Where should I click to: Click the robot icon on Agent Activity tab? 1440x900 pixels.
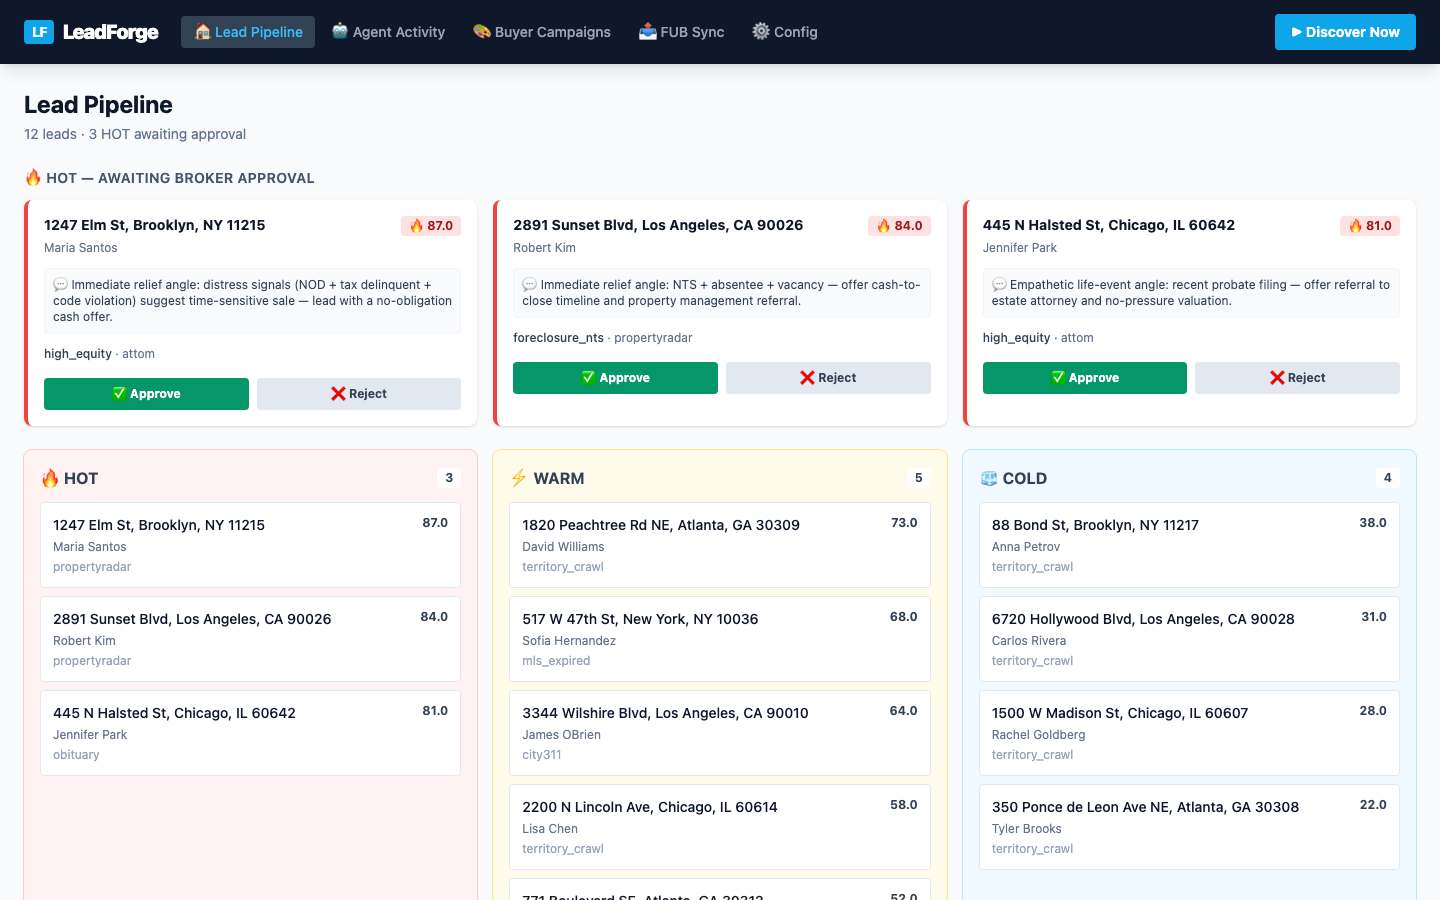pyautogui.click(x=340, y=31)
